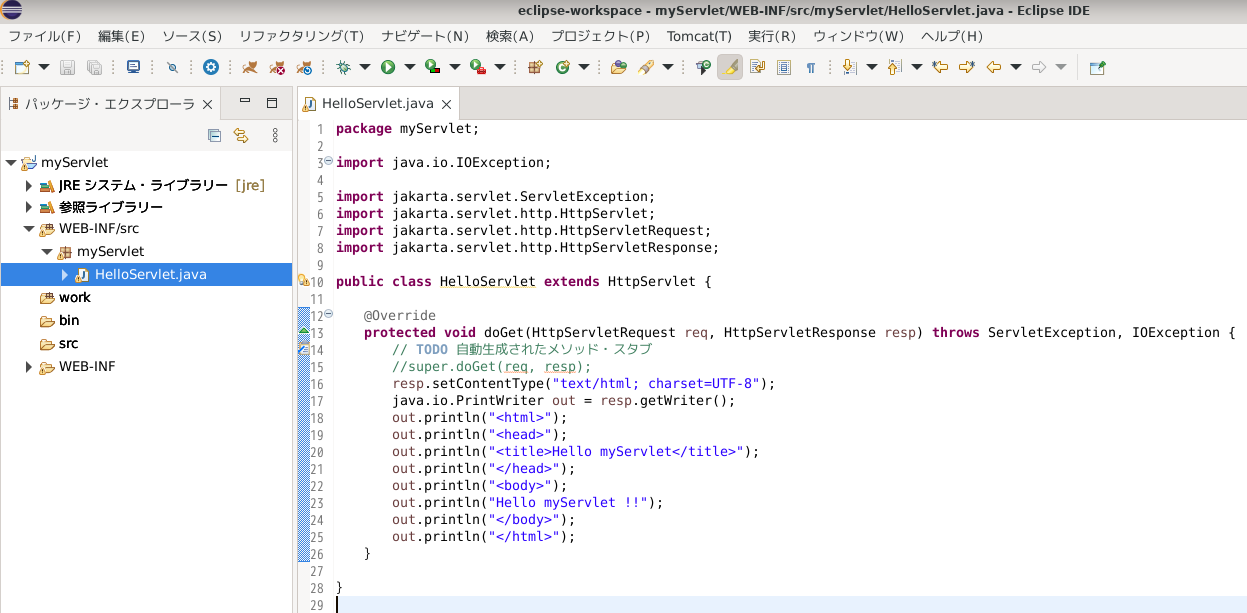
Task: Click the Coverage run icon
Action: coord(432,67)
